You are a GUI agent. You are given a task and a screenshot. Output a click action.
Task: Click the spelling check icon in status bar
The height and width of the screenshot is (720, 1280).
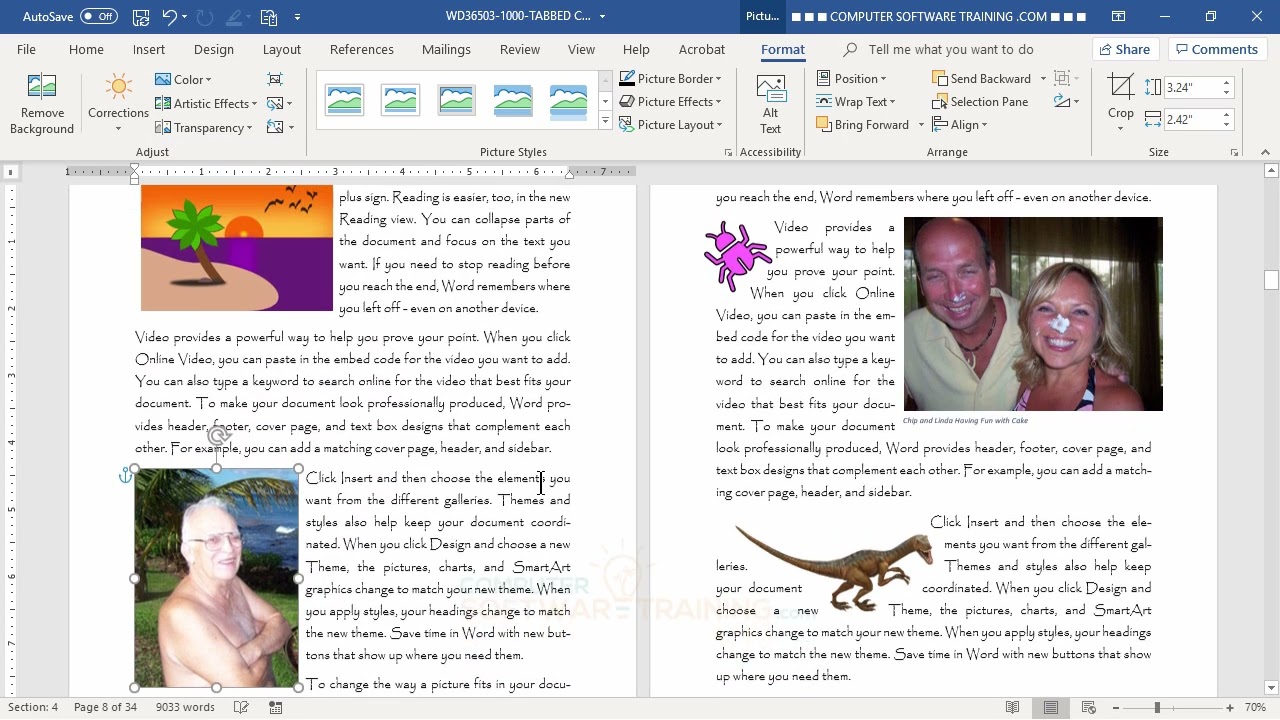(x=241, y=707)
